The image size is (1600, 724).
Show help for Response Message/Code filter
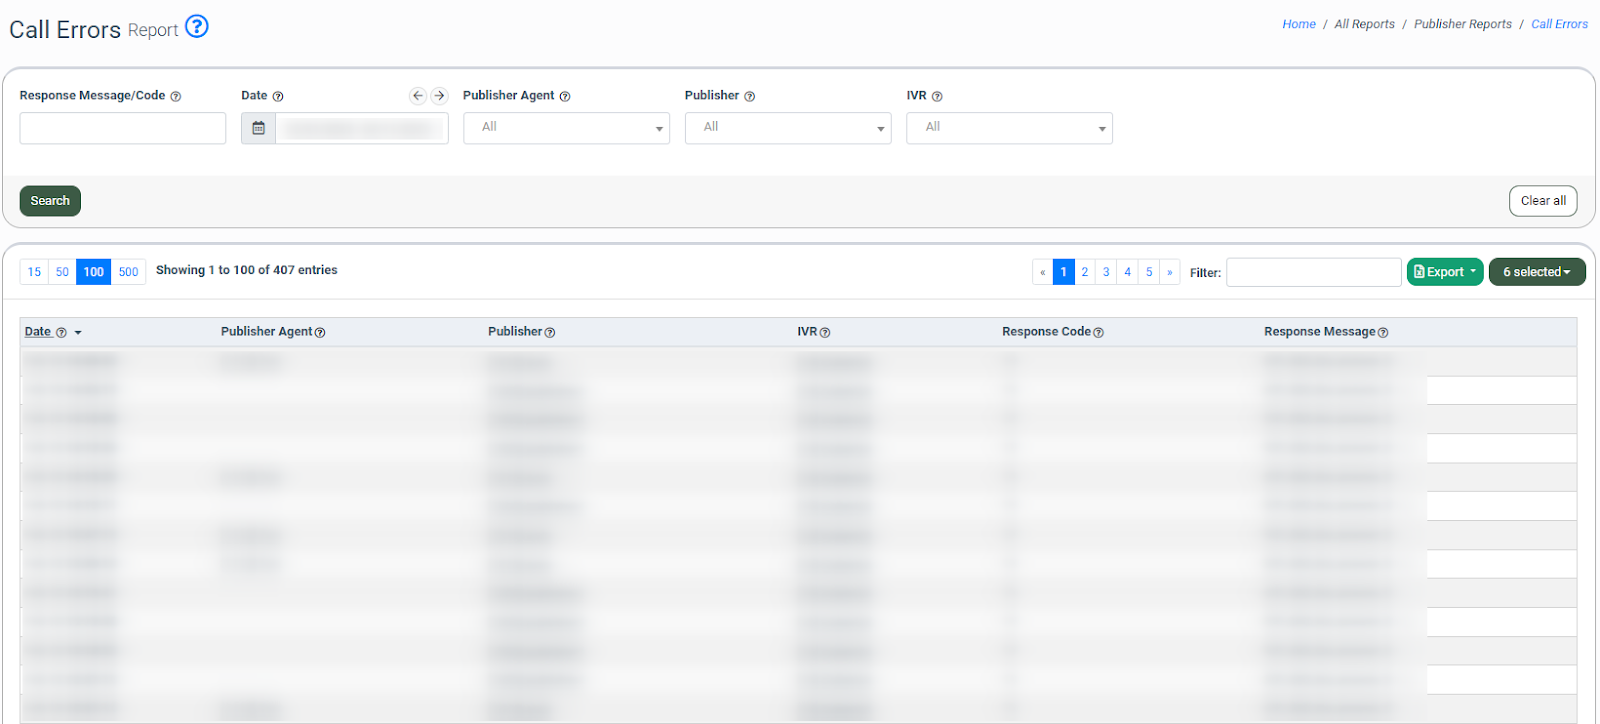(176, 97)
